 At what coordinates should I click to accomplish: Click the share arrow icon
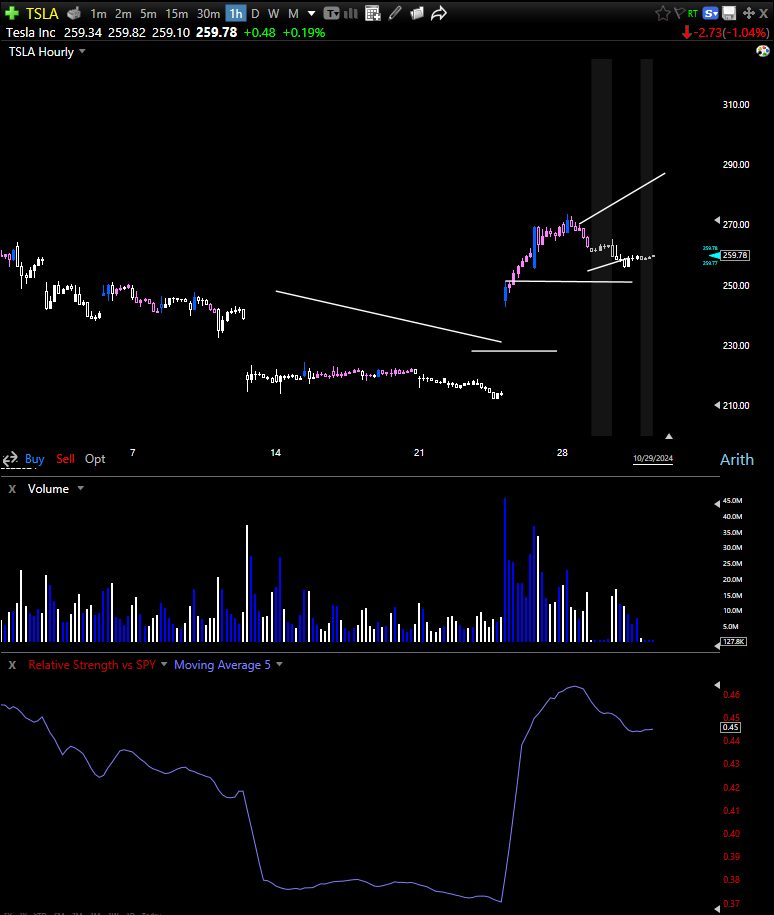(x=438, y=13)
